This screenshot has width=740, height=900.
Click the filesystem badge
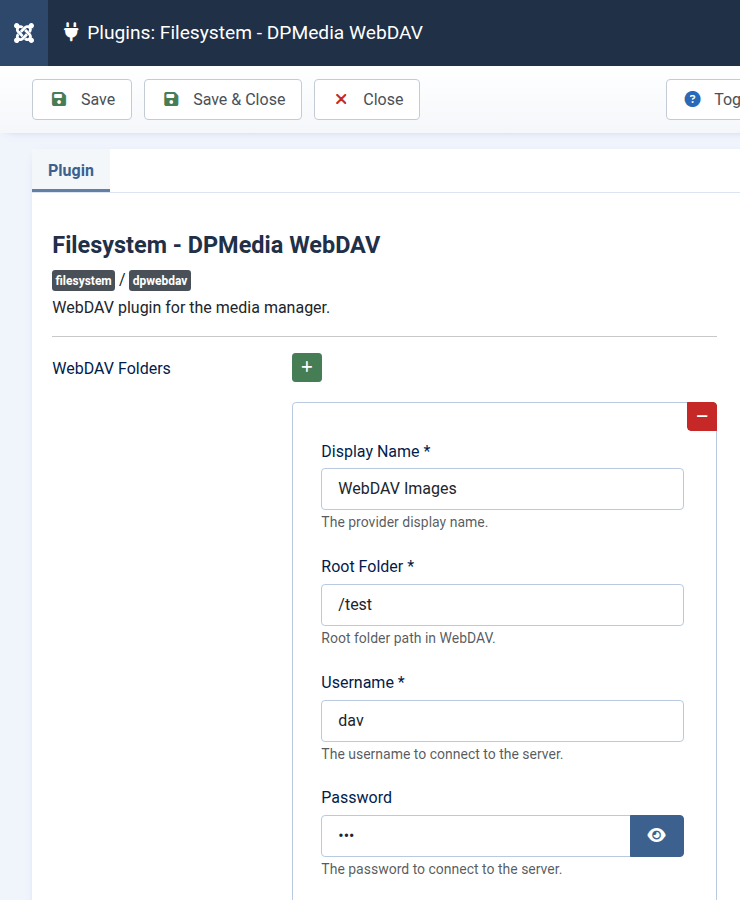tap(84, 281)
